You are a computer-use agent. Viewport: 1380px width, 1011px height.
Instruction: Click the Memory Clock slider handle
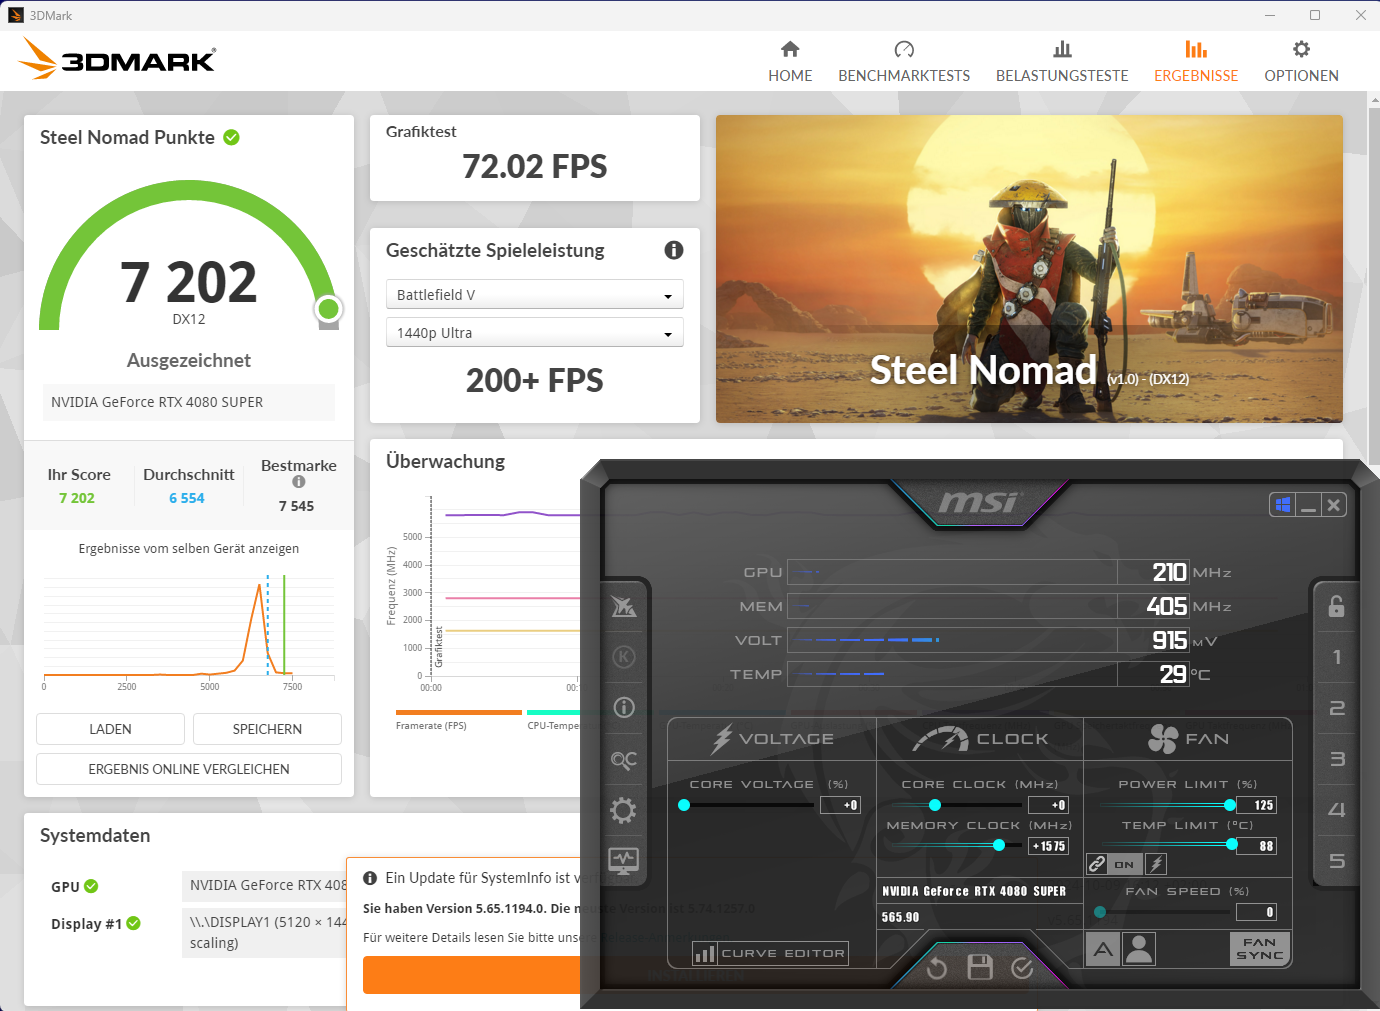999,845
